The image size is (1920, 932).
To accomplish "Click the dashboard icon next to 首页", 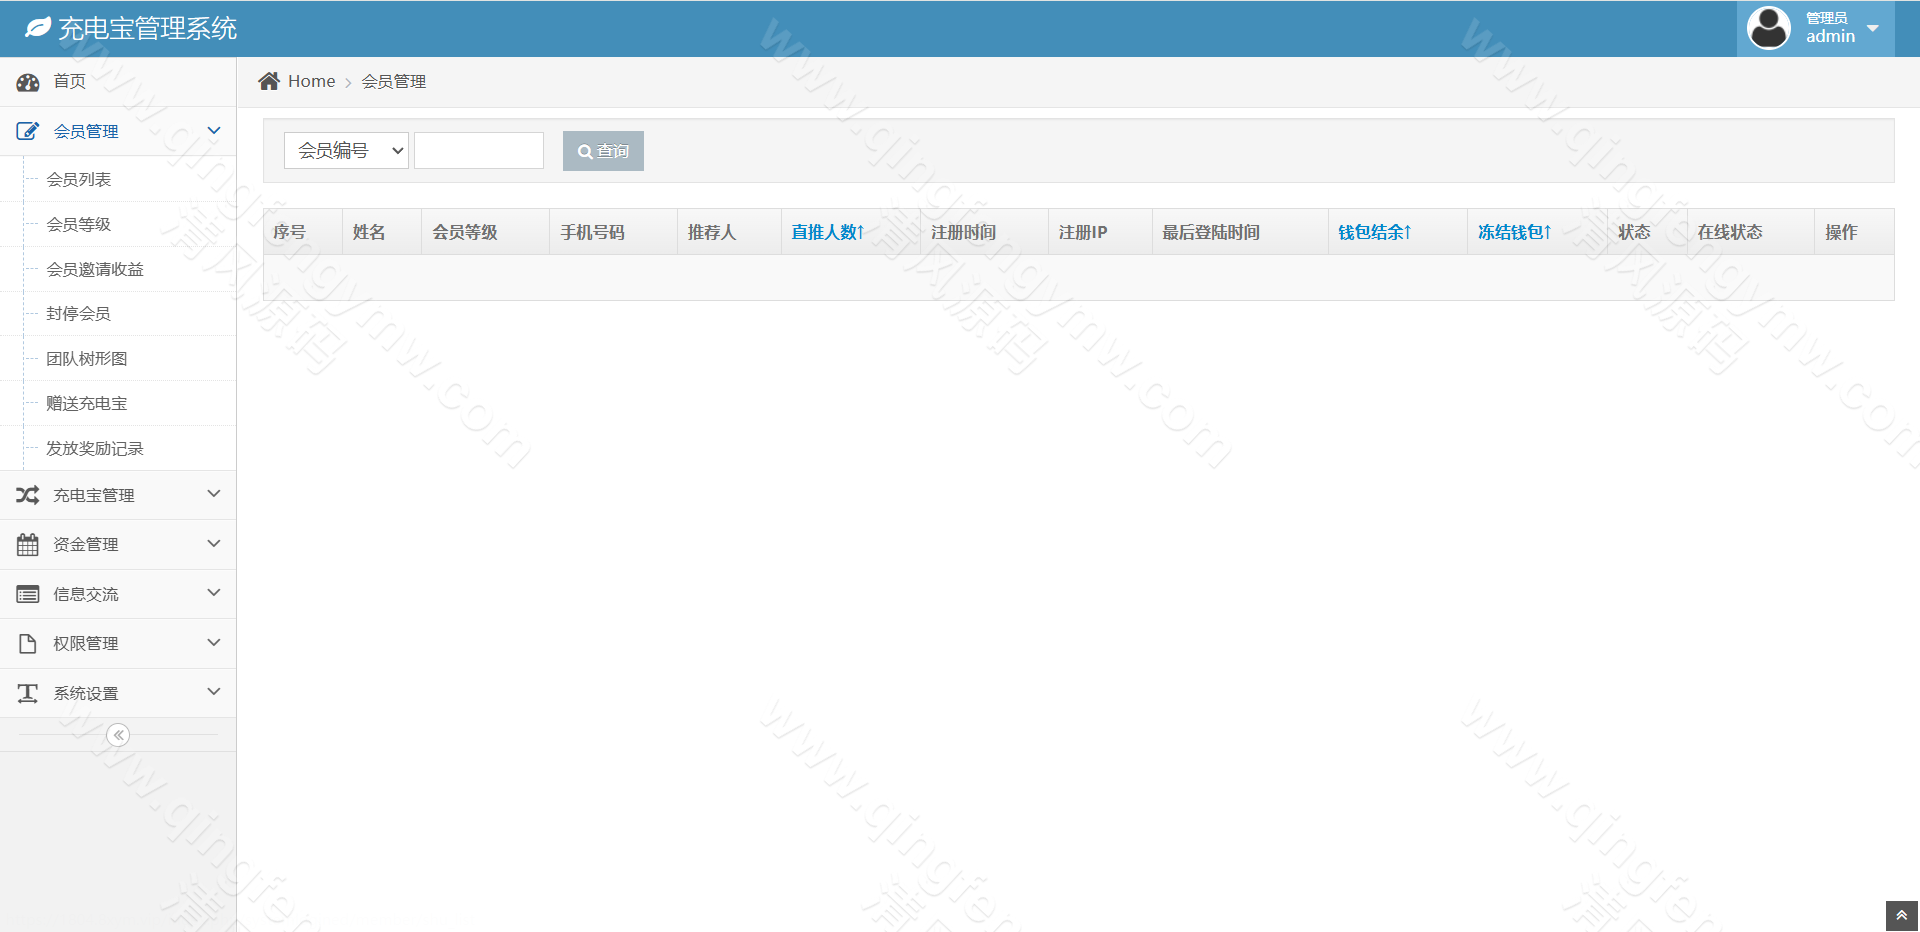I will coord(28,82).
